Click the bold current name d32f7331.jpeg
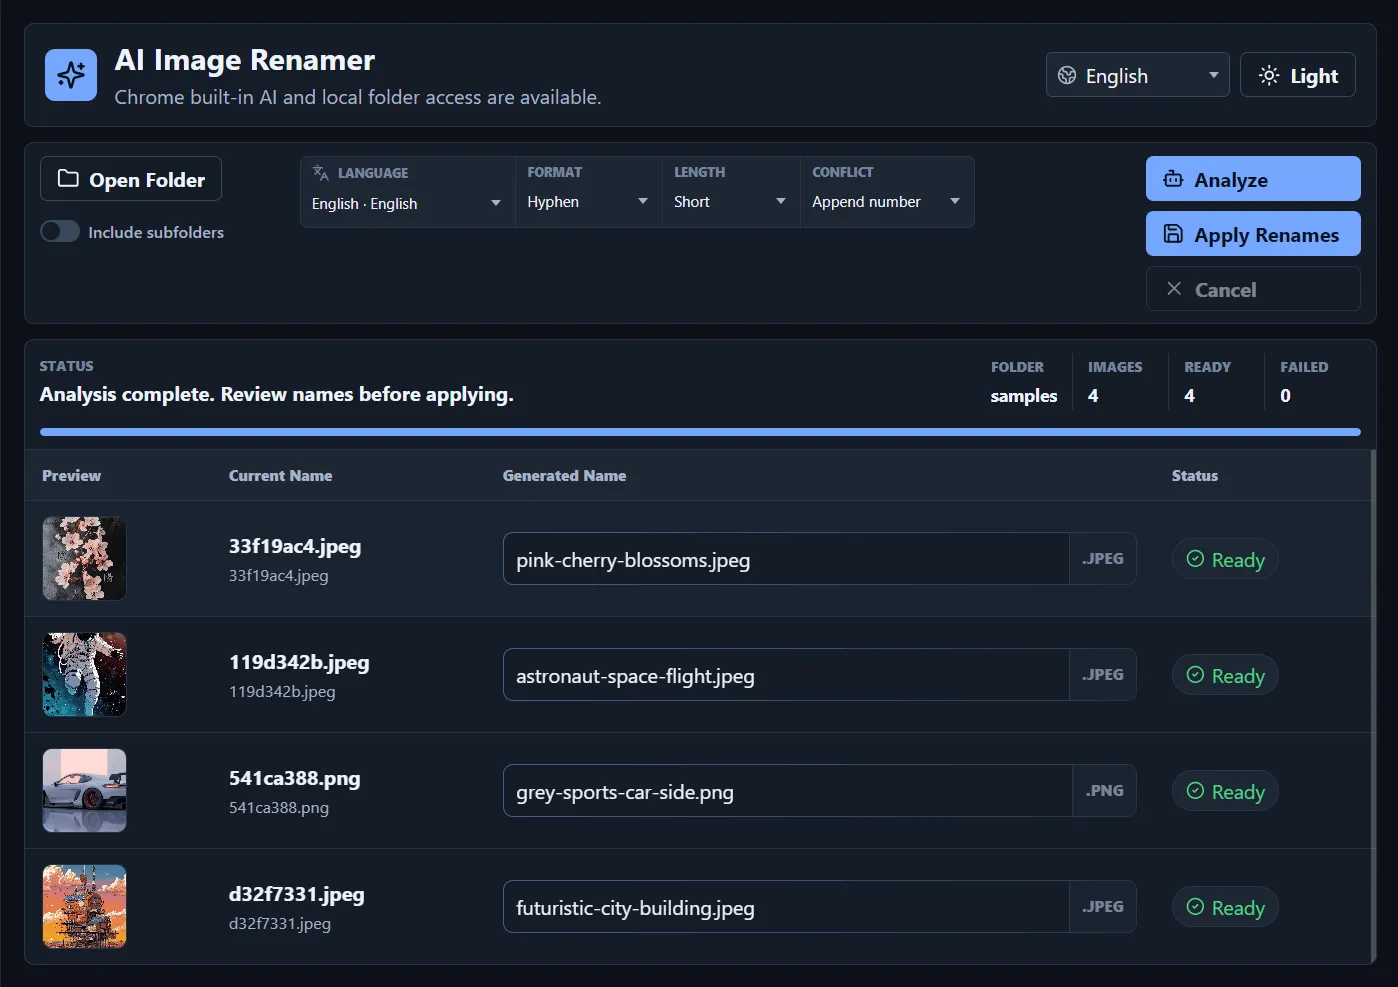 [x=297, y=894]
